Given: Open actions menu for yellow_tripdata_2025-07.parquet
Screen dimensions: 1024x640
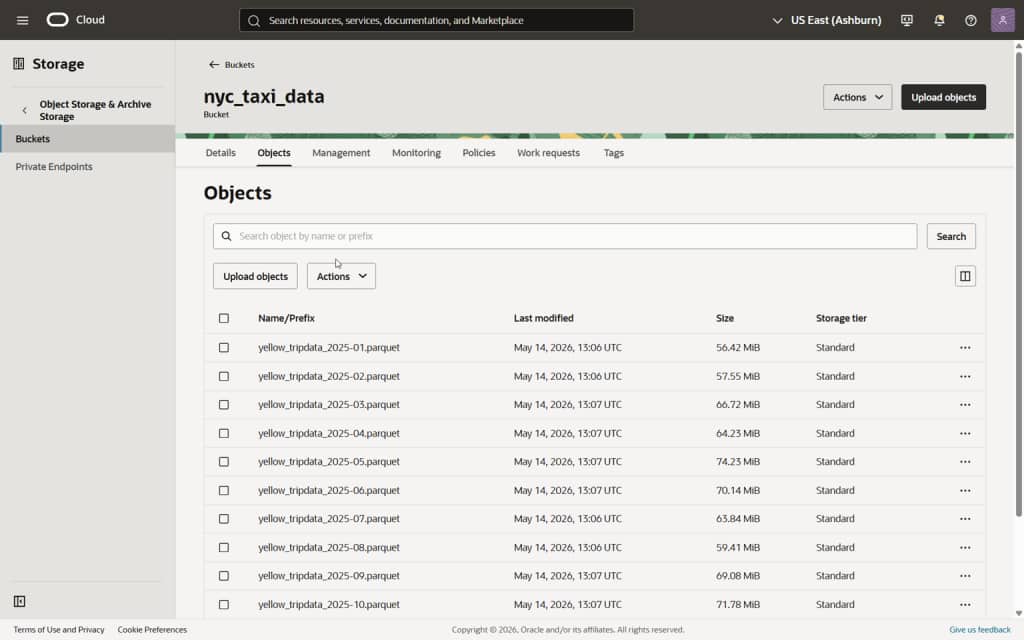Looking at the screenshot, I should click(965, 519).
